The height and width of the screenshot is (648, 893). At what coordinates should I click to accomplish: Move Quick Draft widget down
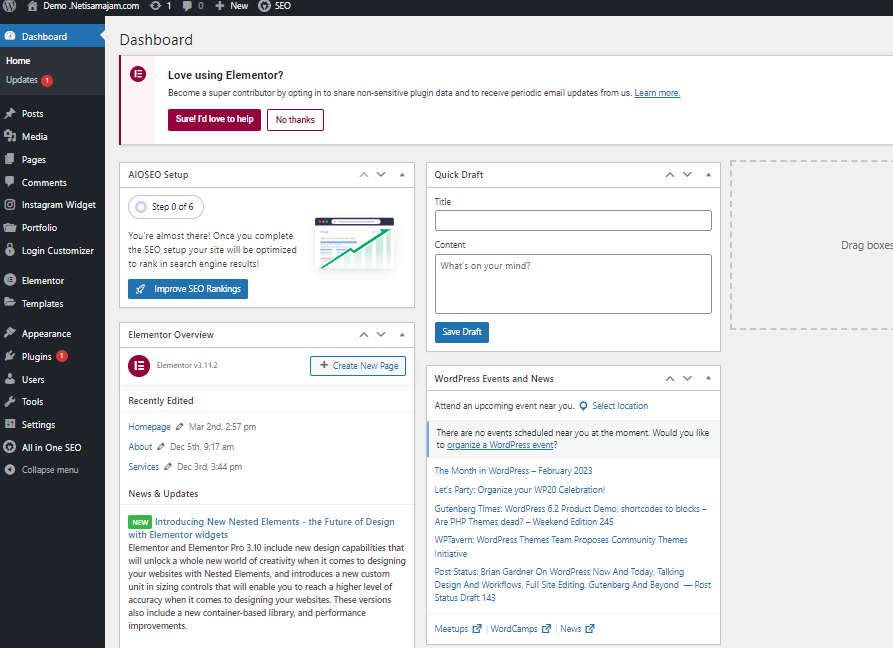click(x=687, y=175)
